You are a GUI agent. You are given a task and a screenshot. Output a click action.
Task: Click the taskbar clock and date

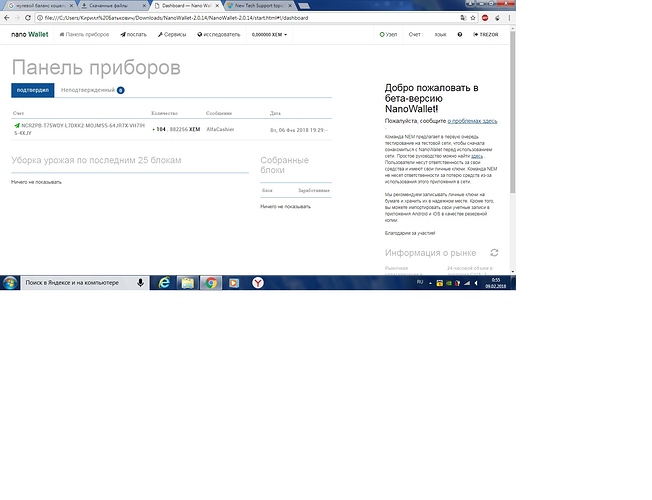(x=496, y=283)
